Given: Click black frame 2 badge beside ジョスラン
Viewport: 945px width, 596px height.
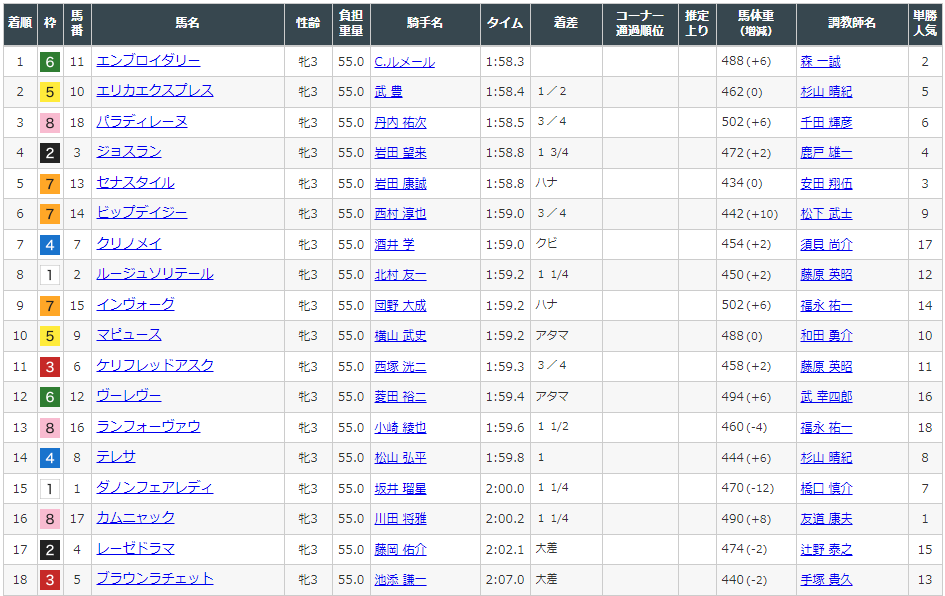Looking at the screenshot, I should tap(49, 153).
